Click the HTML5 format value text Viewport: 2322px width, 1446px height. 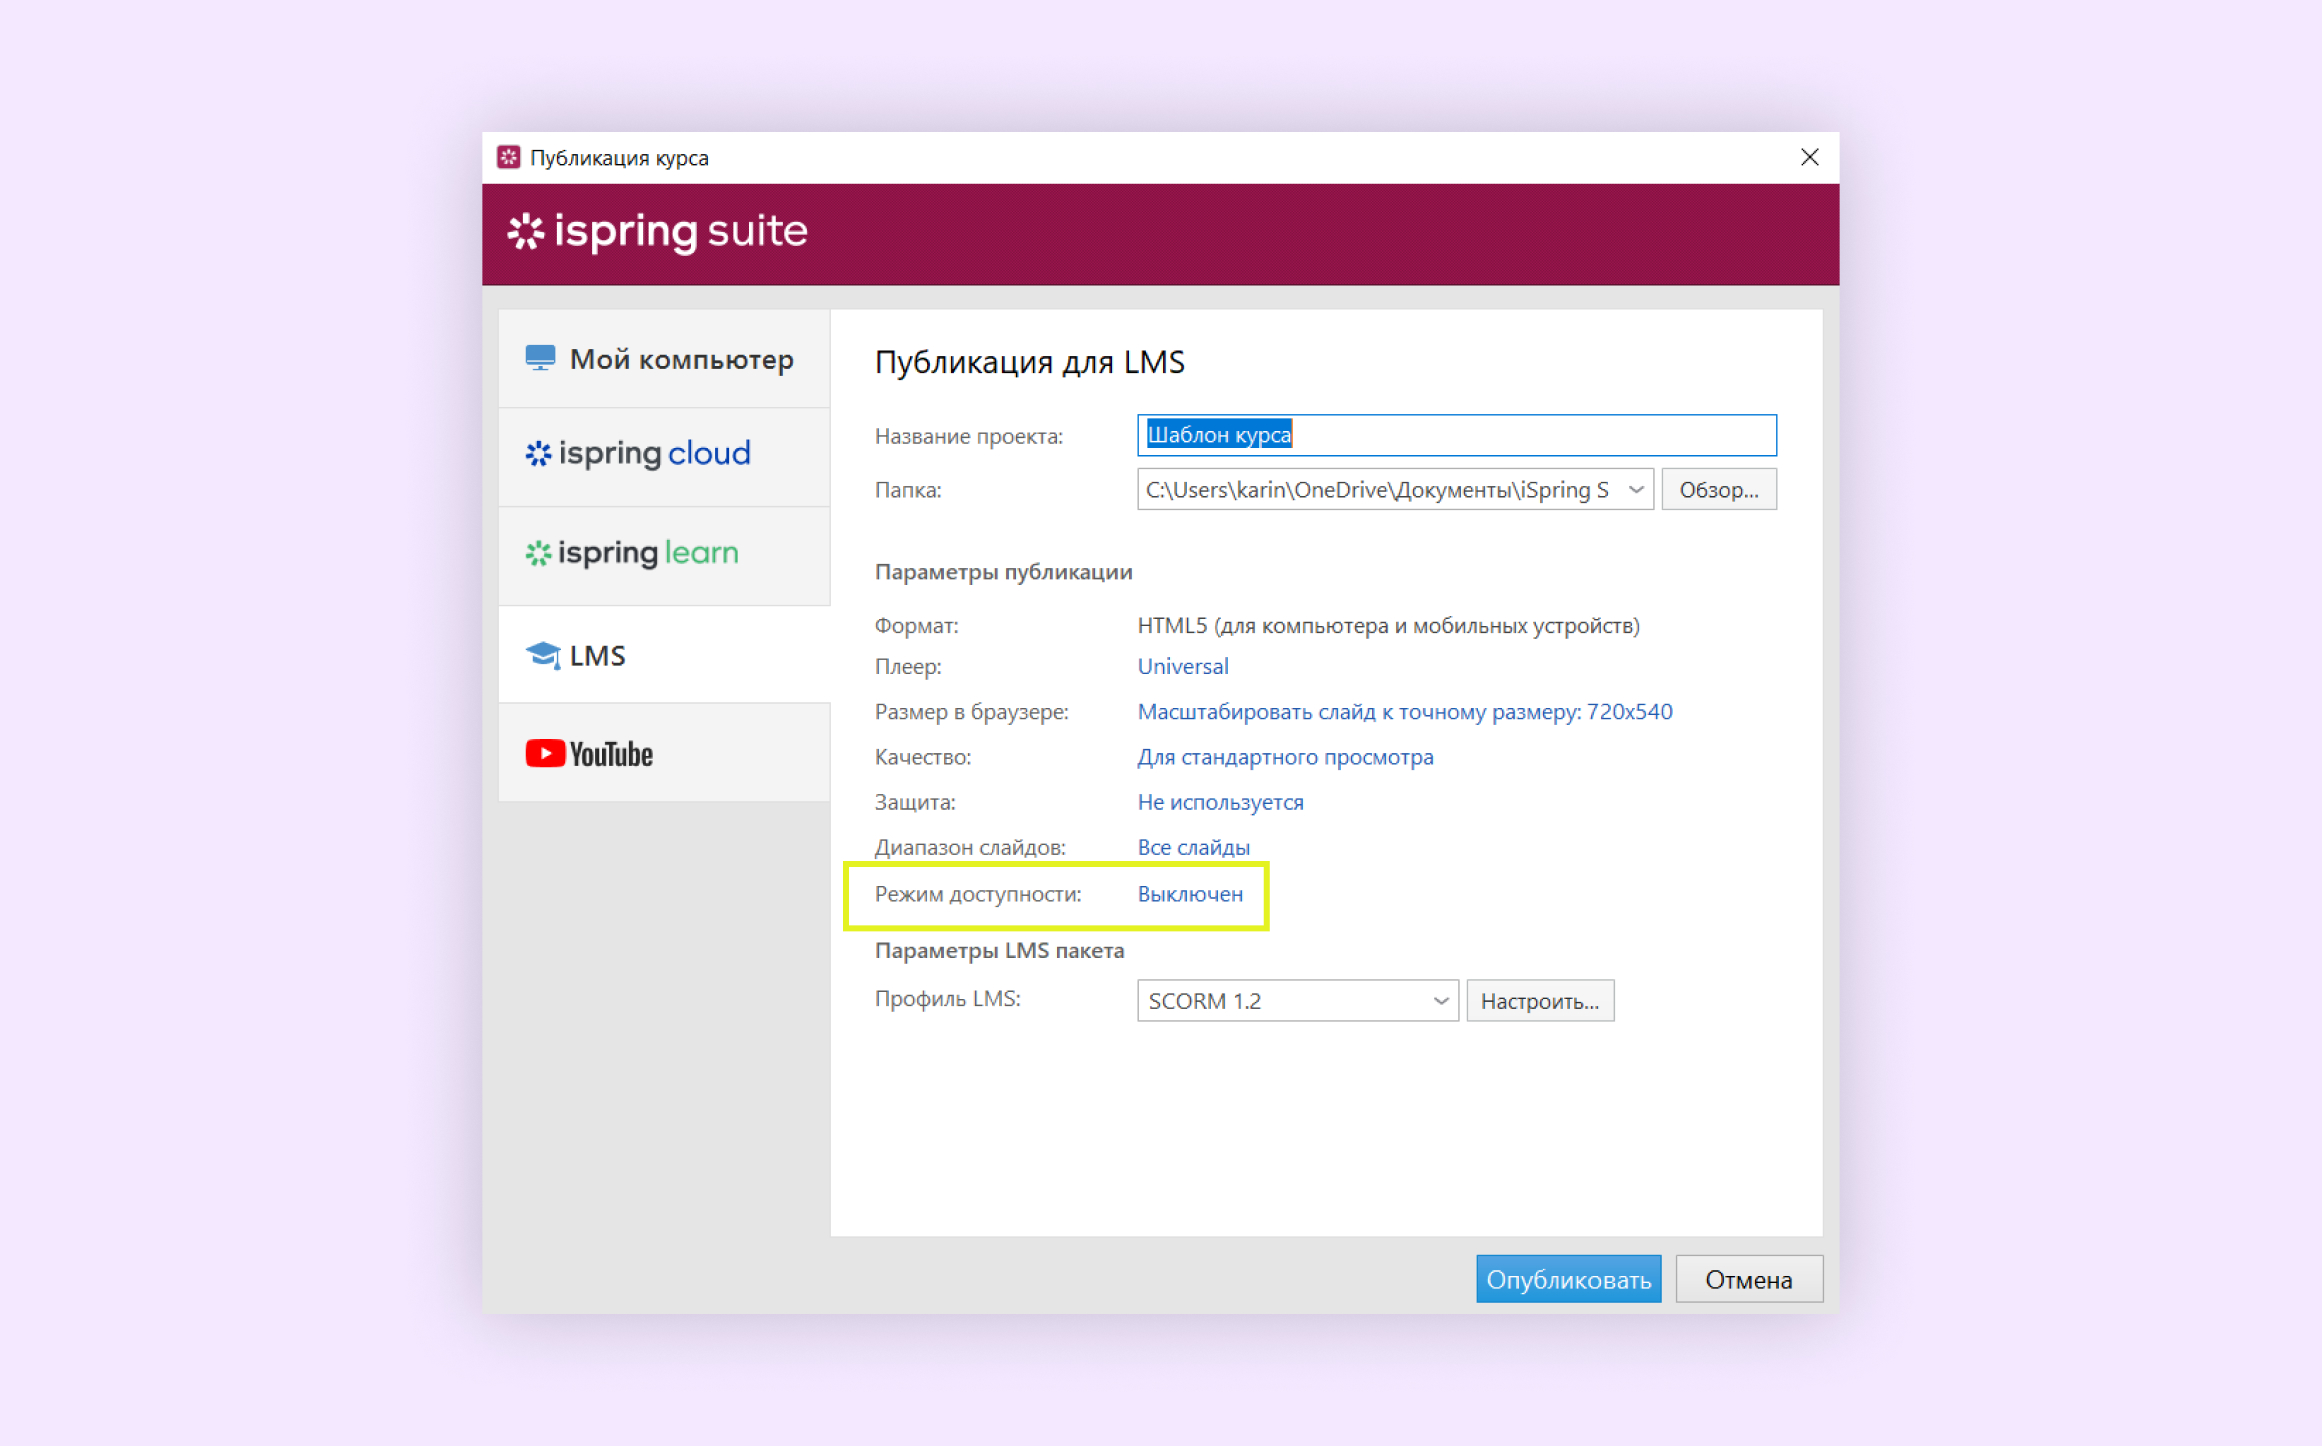click(1388, 626)
